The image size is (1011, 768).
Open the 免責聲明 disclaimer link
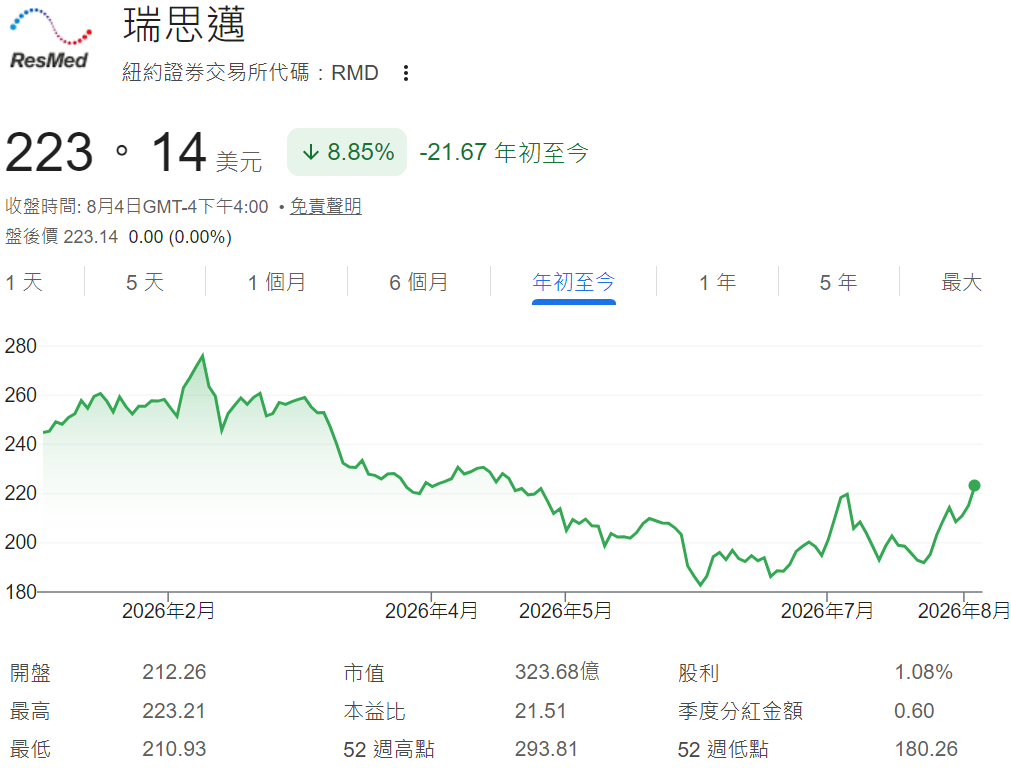point(326,206)
